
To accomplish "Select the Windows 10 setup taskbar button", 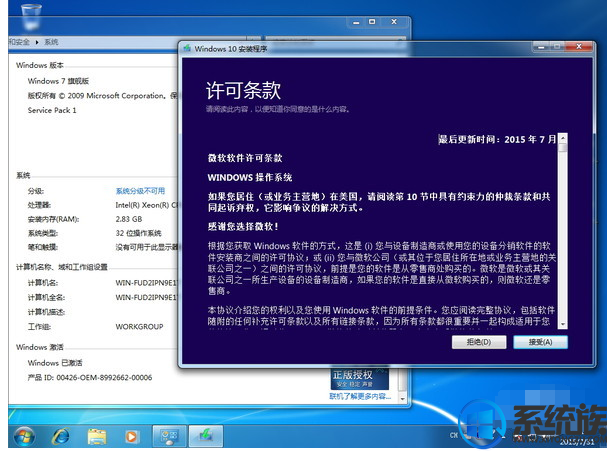I will pos(206,436).
